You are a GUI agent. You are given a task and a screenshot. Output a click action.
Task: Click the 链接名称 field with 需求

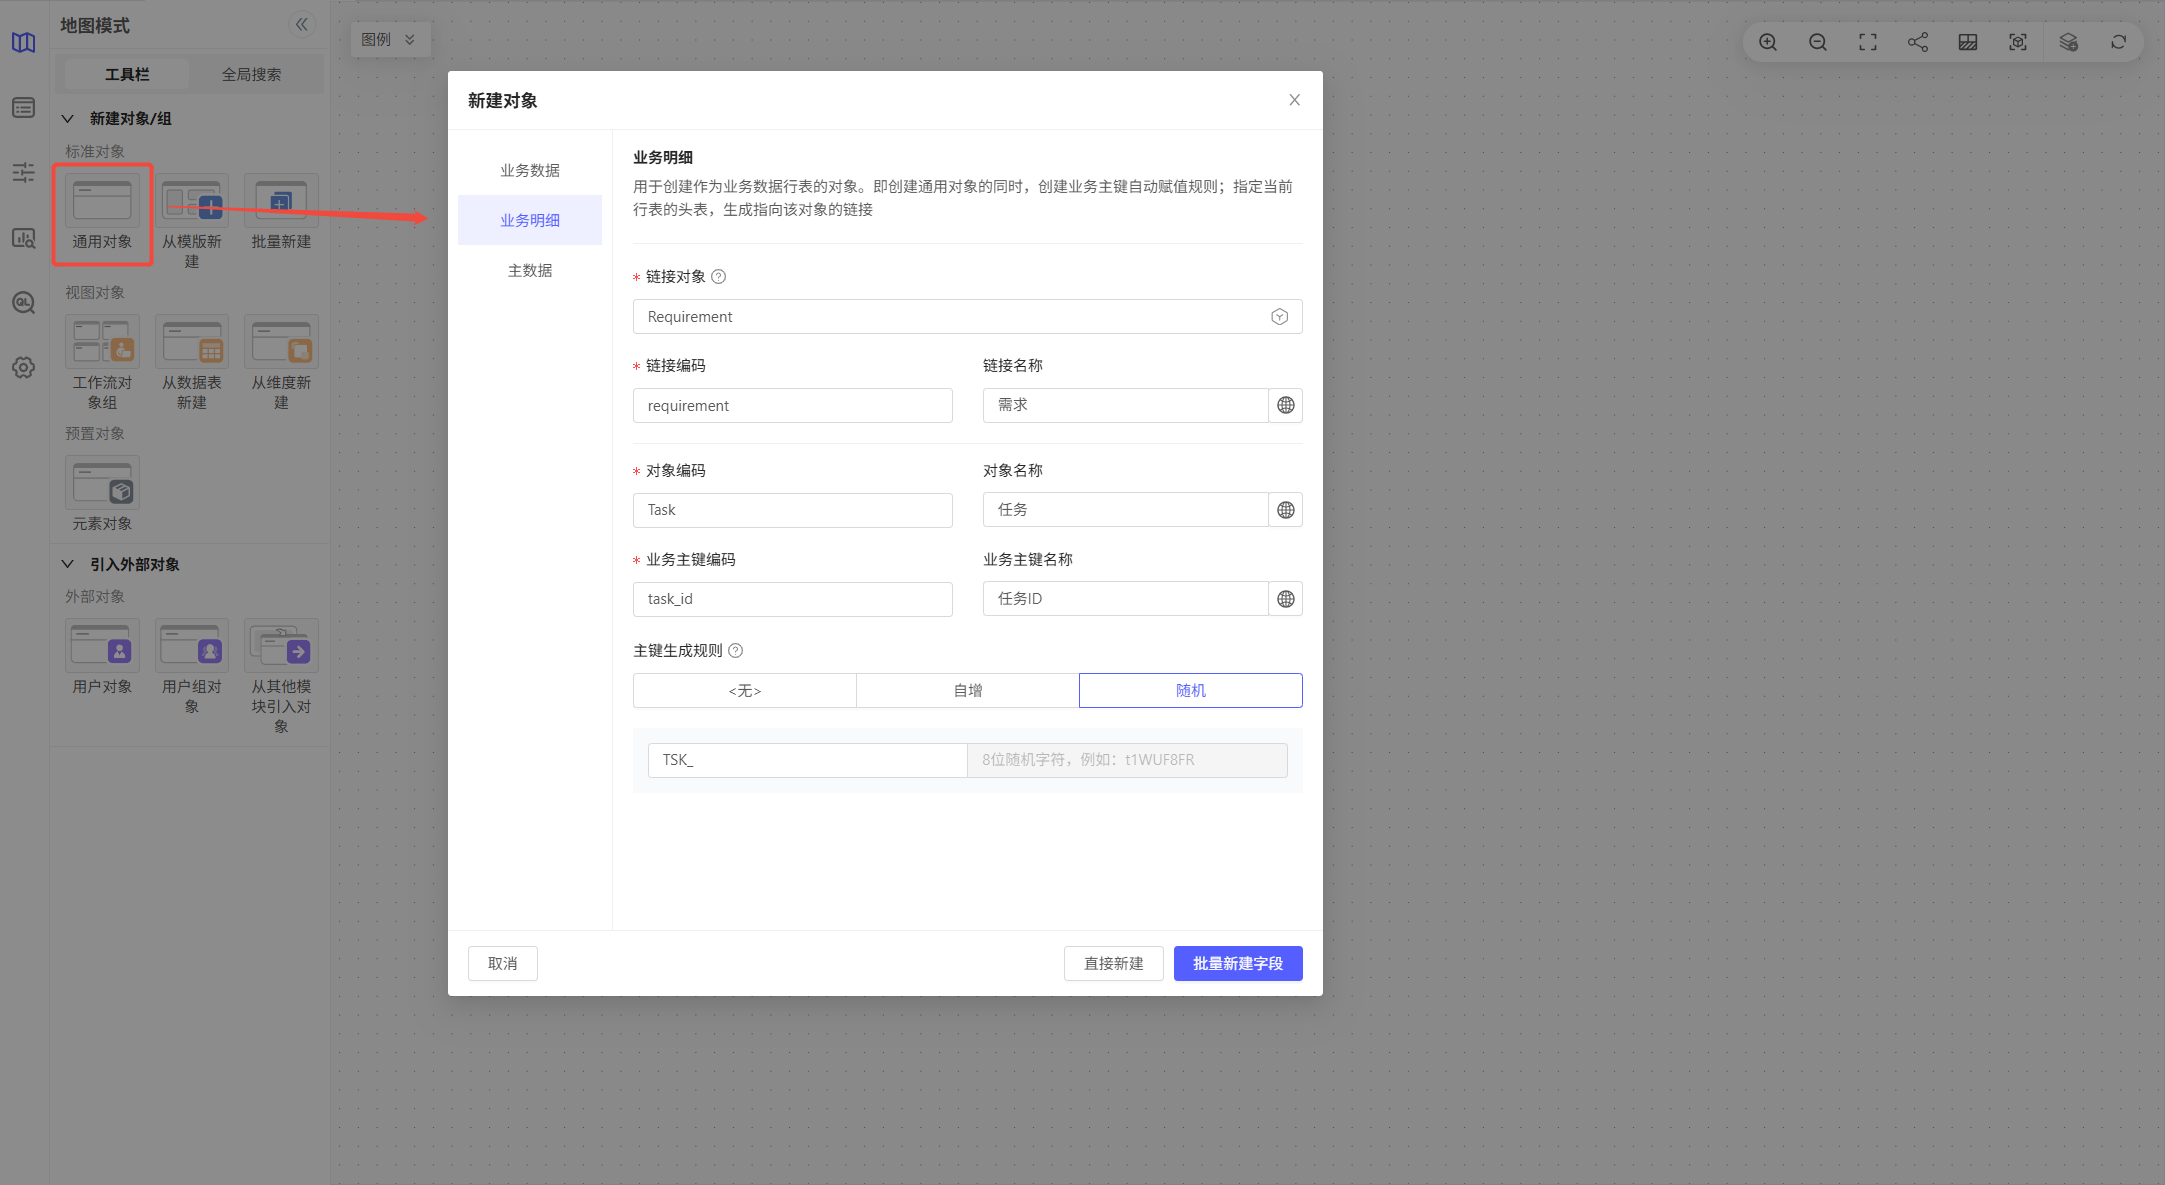1126,405
